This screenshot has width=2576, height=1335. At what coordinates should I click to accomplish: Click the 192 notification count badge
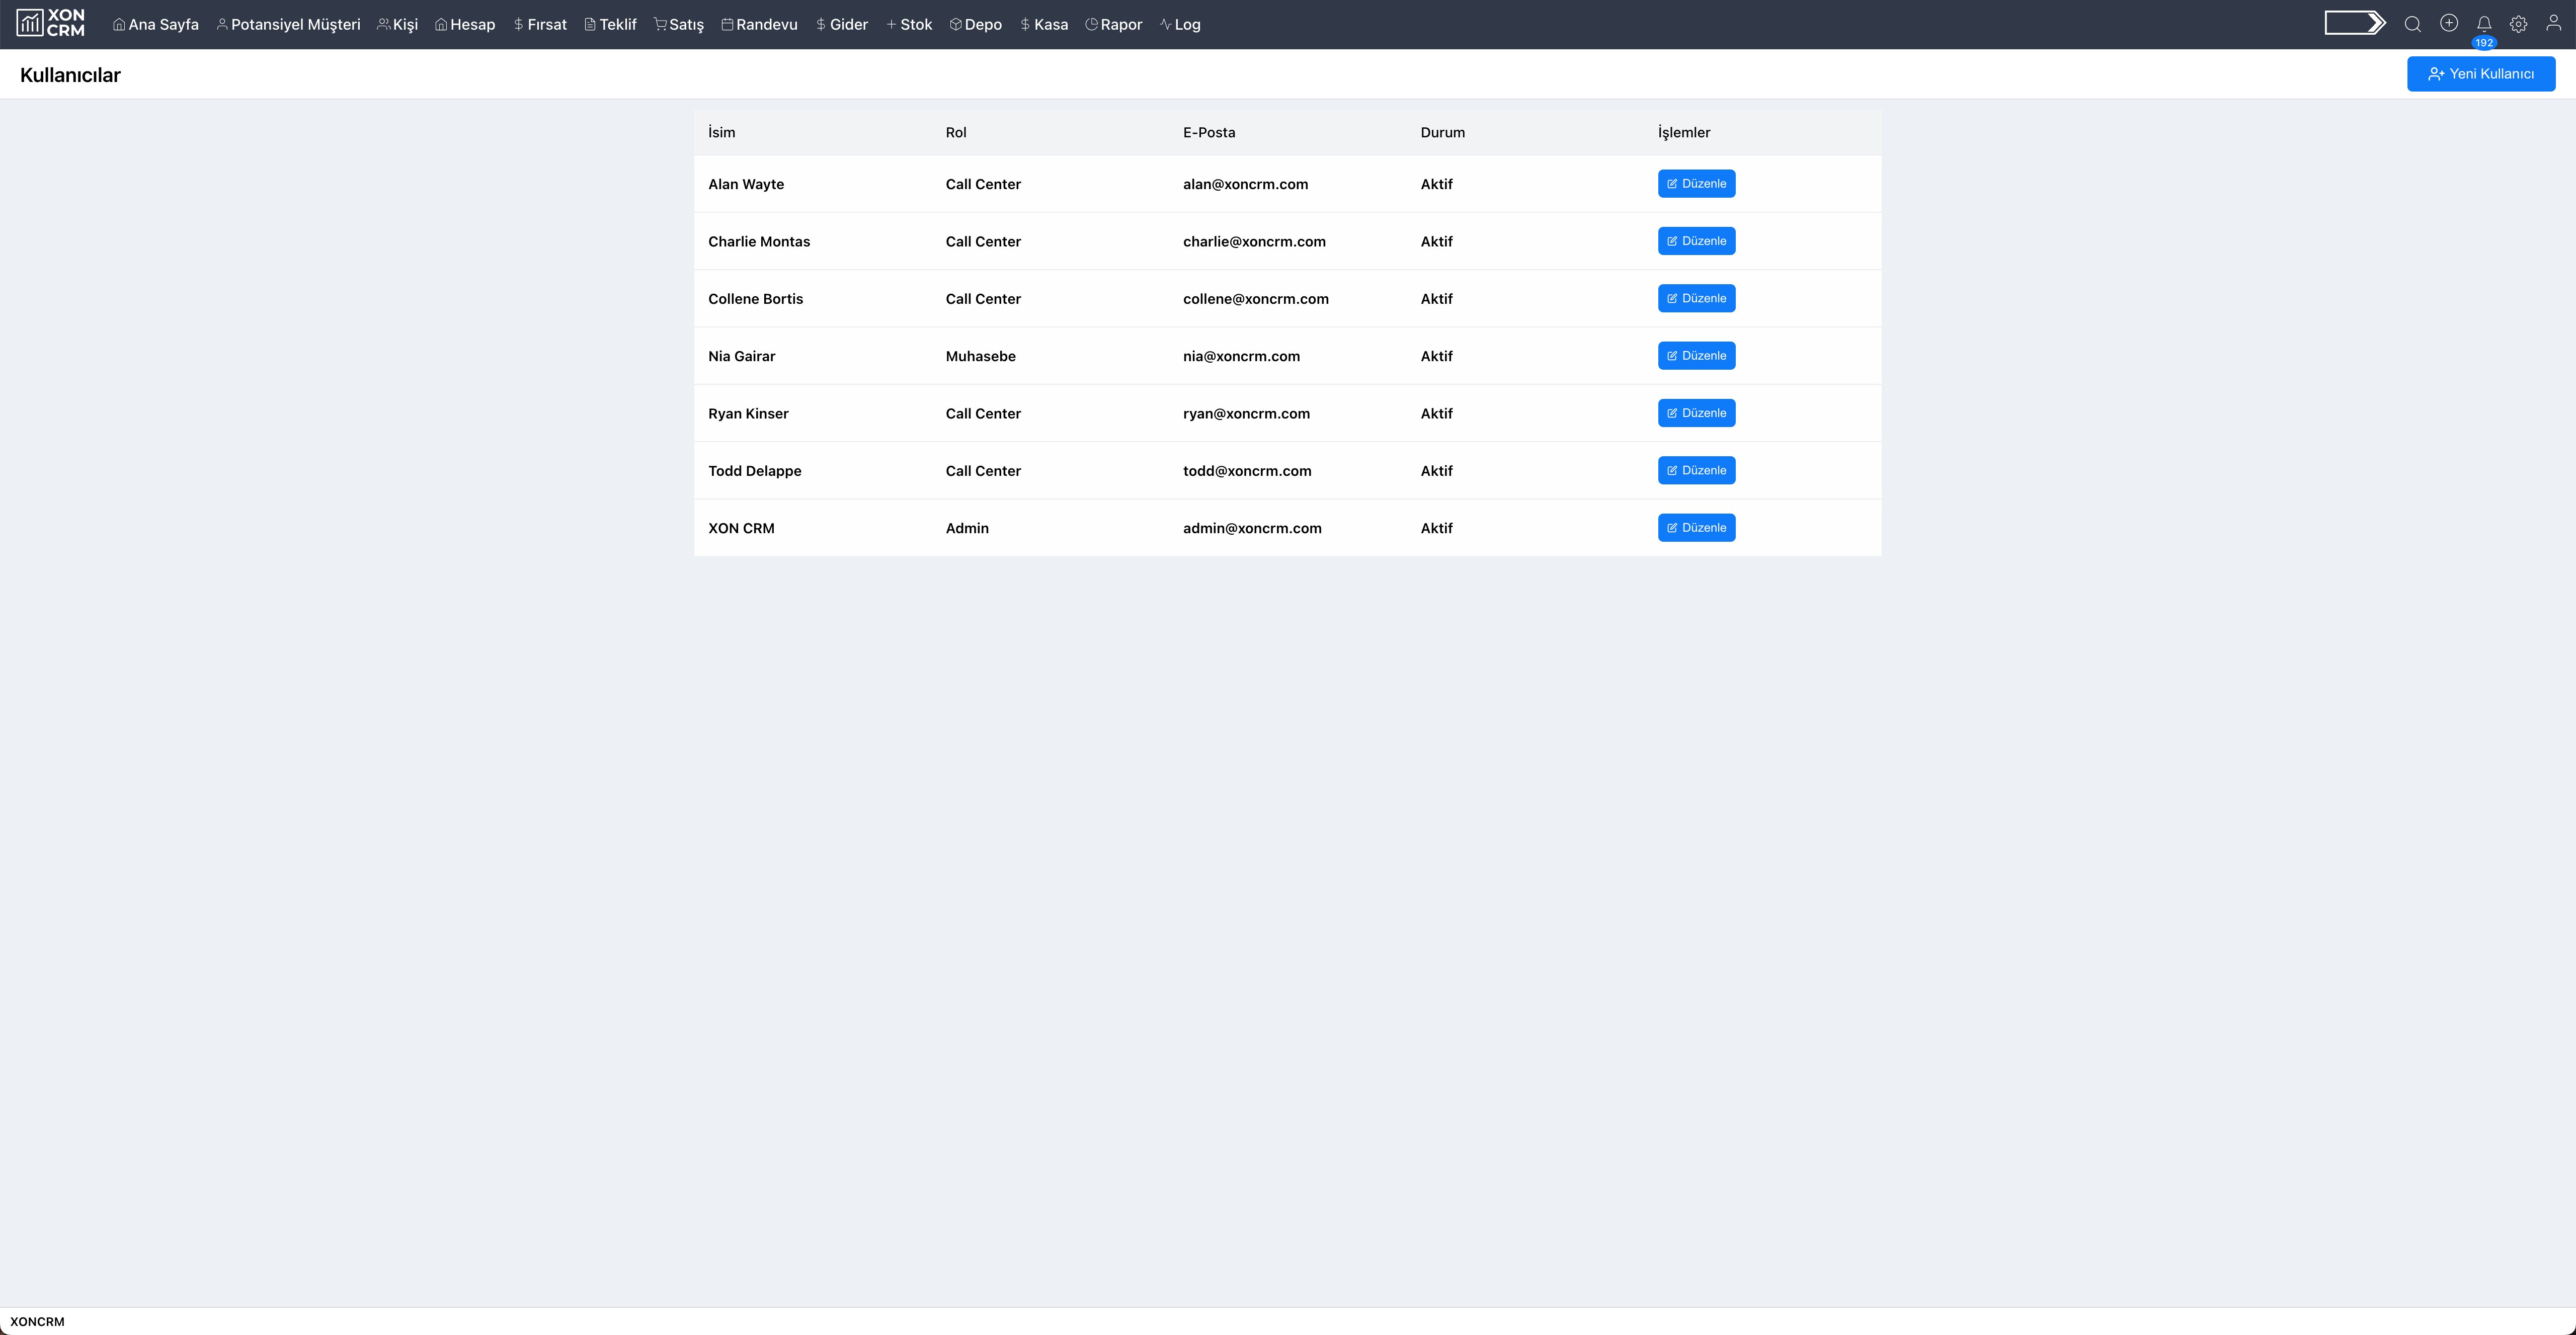point(2484,43)
